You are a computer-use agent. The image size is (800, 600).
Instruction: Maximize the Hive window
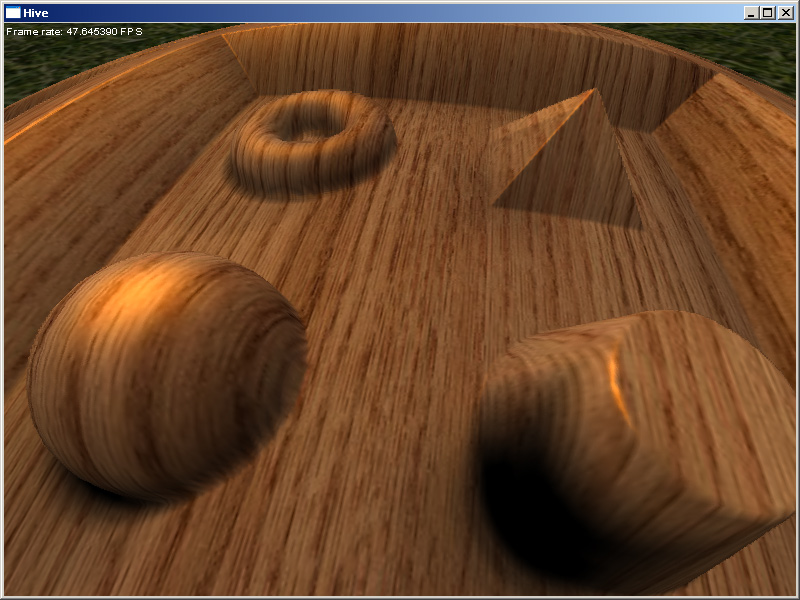click(767, 13)
